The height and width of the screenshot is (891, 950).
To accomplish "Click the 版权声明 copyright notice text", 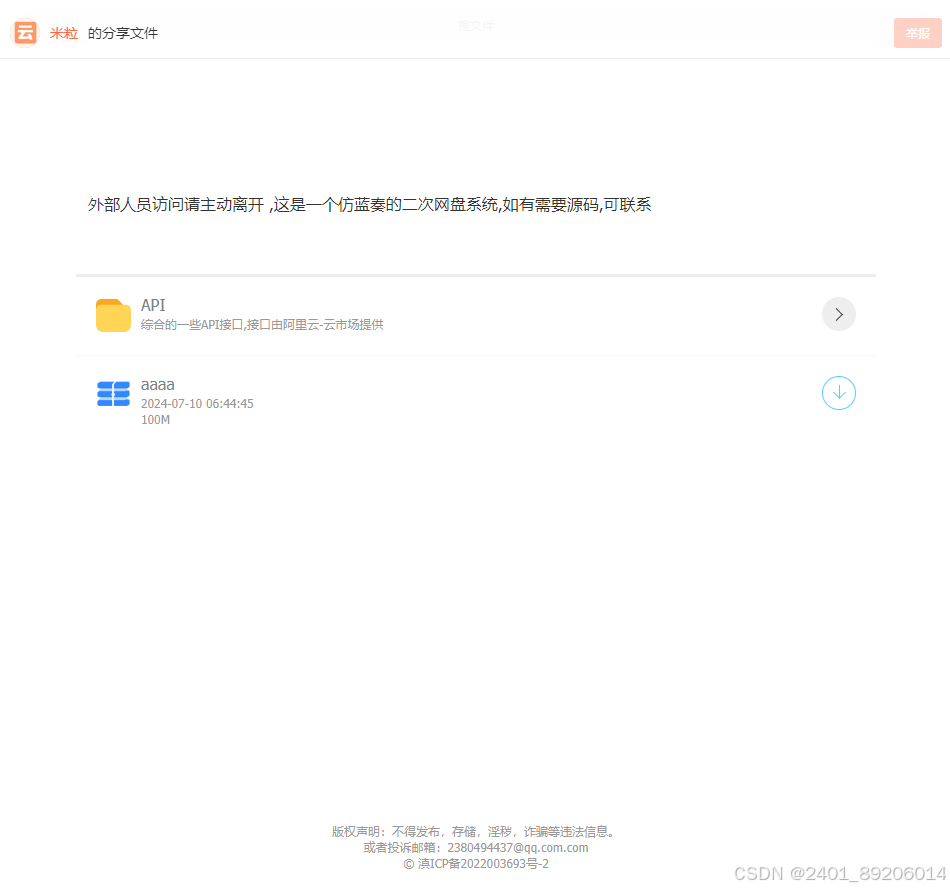I will tap(474, 831).
